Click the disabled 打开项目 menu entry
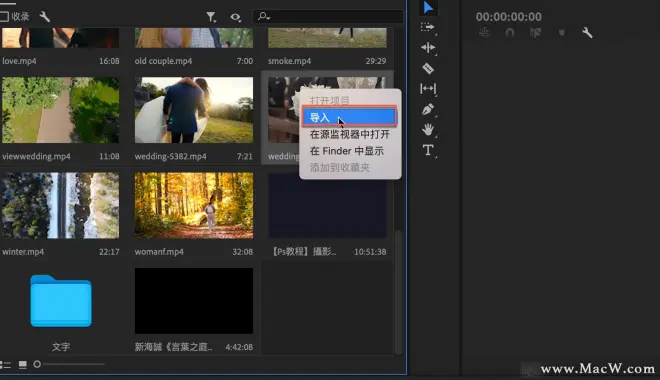The height and width of the screenshot is (380, 660). (330, 100)
